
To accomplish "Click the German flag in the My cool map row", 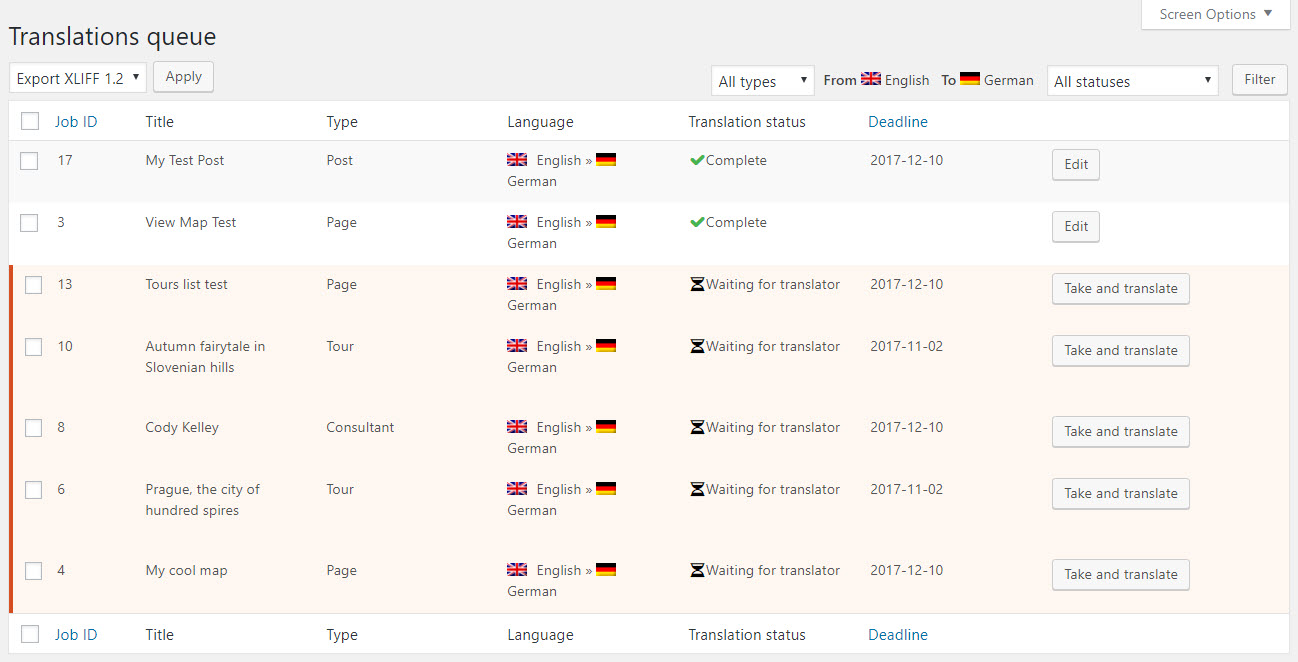I will (607, 569).
